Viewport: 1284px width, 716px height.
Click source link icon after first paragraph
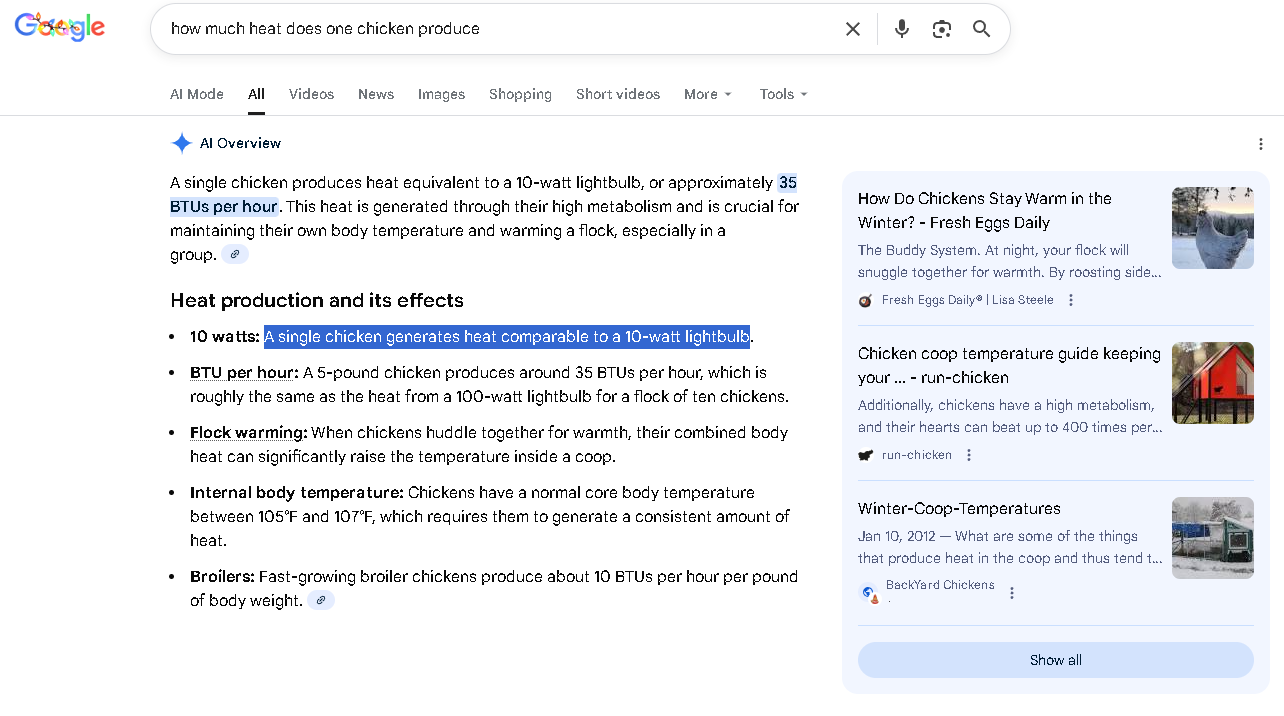(x=235, y=255)
